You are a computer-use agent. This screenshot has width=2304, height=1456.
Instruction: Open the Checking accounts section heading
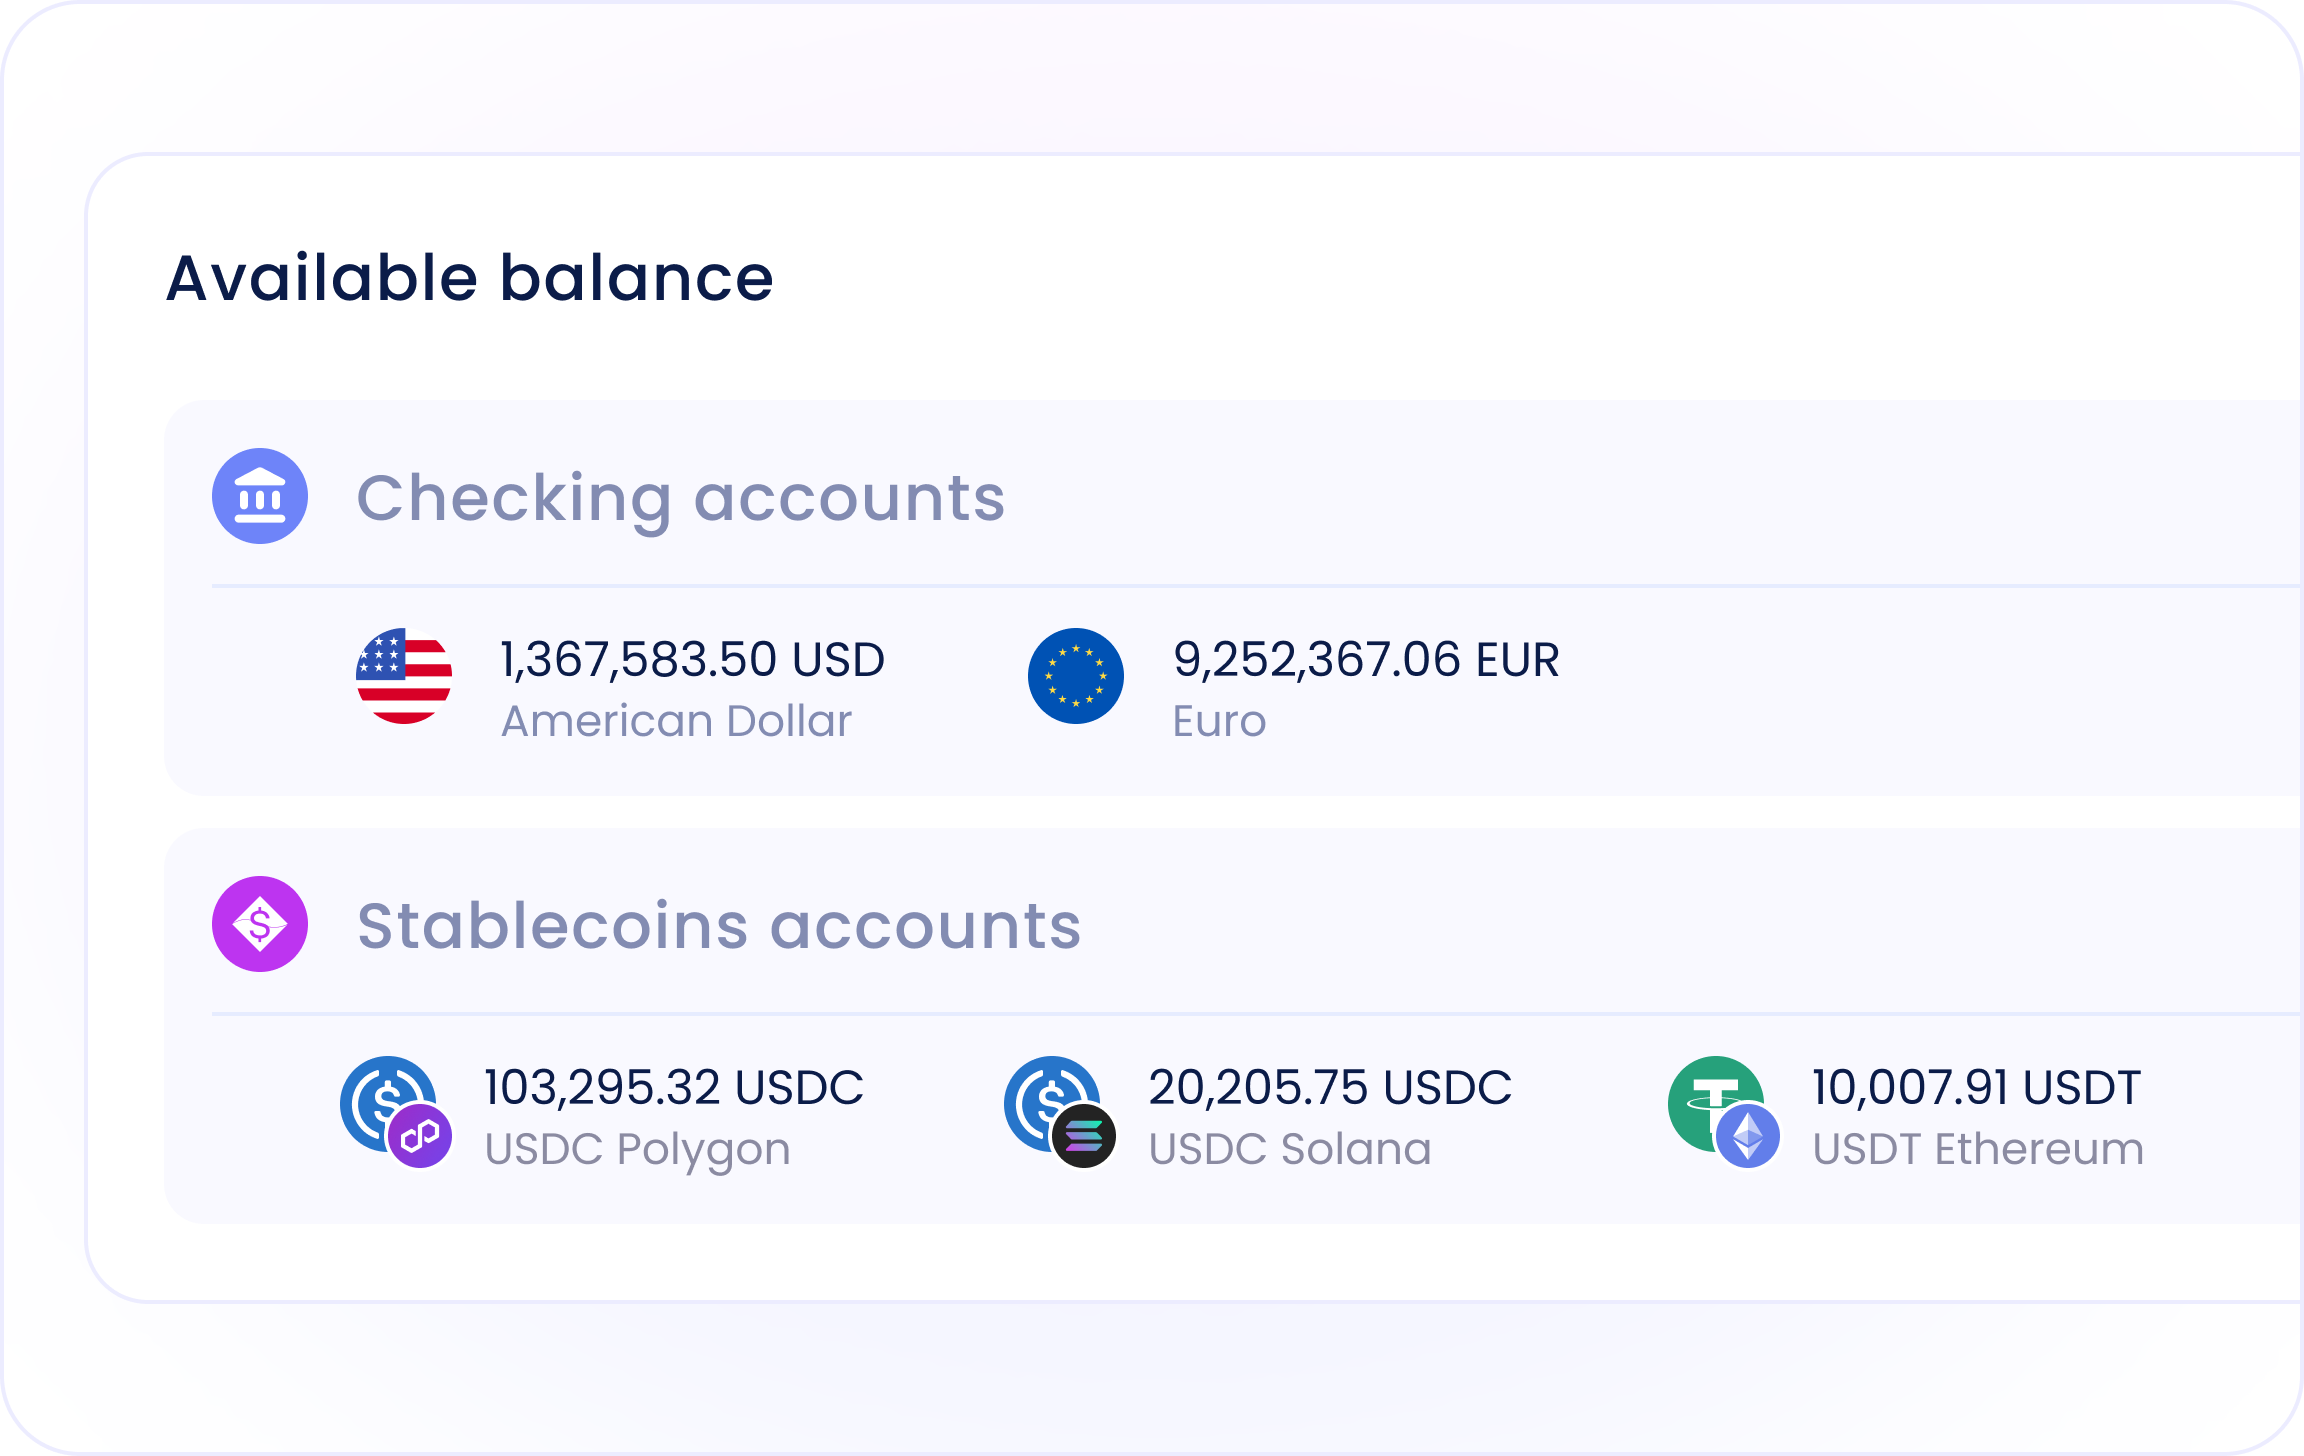pyautogui.click(x=680, y=498)
